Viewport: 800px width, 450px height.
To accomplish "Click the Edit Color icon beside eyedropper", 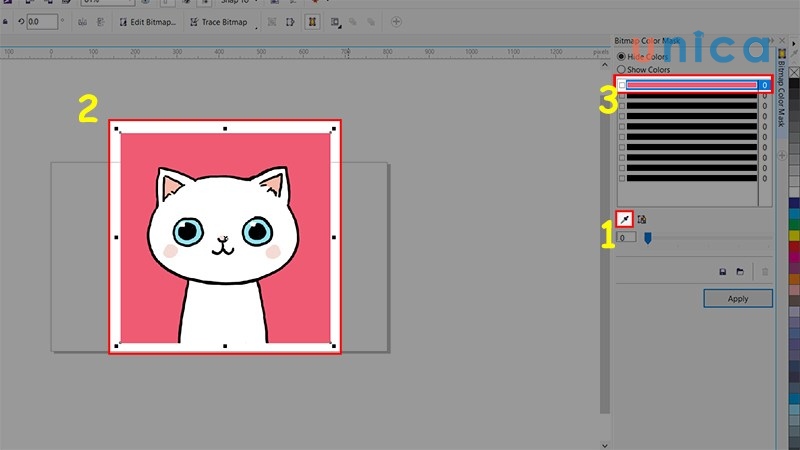I will click(642, 219).
